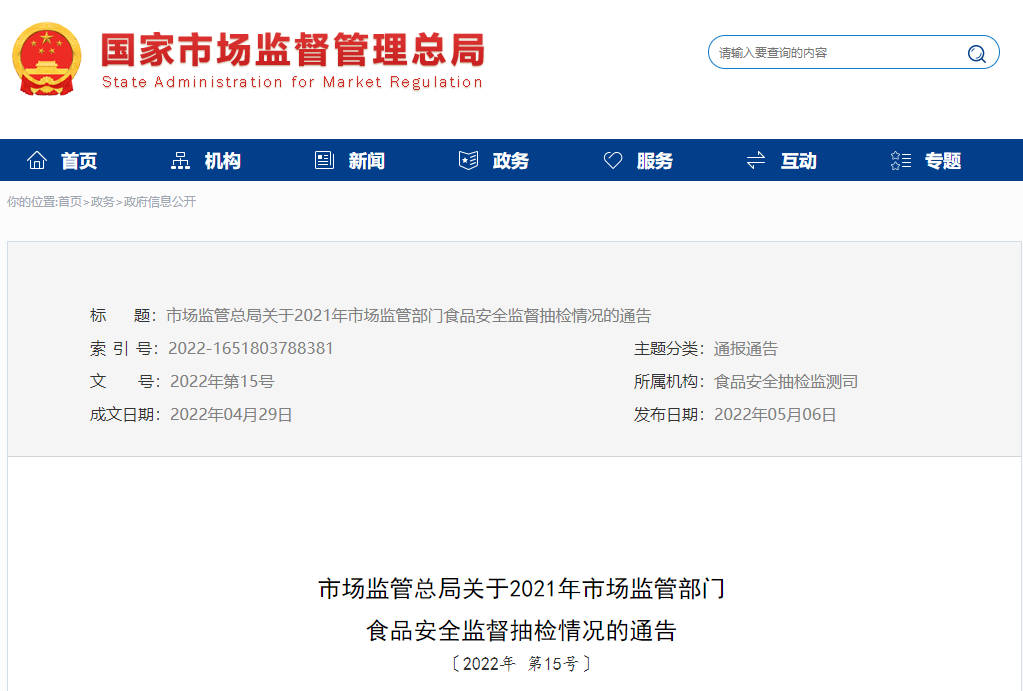Select the 成文日期 value 2022年04月29日
This screenshot has width=1023, height=691.
pyautogui.click(x=231, y=414)
